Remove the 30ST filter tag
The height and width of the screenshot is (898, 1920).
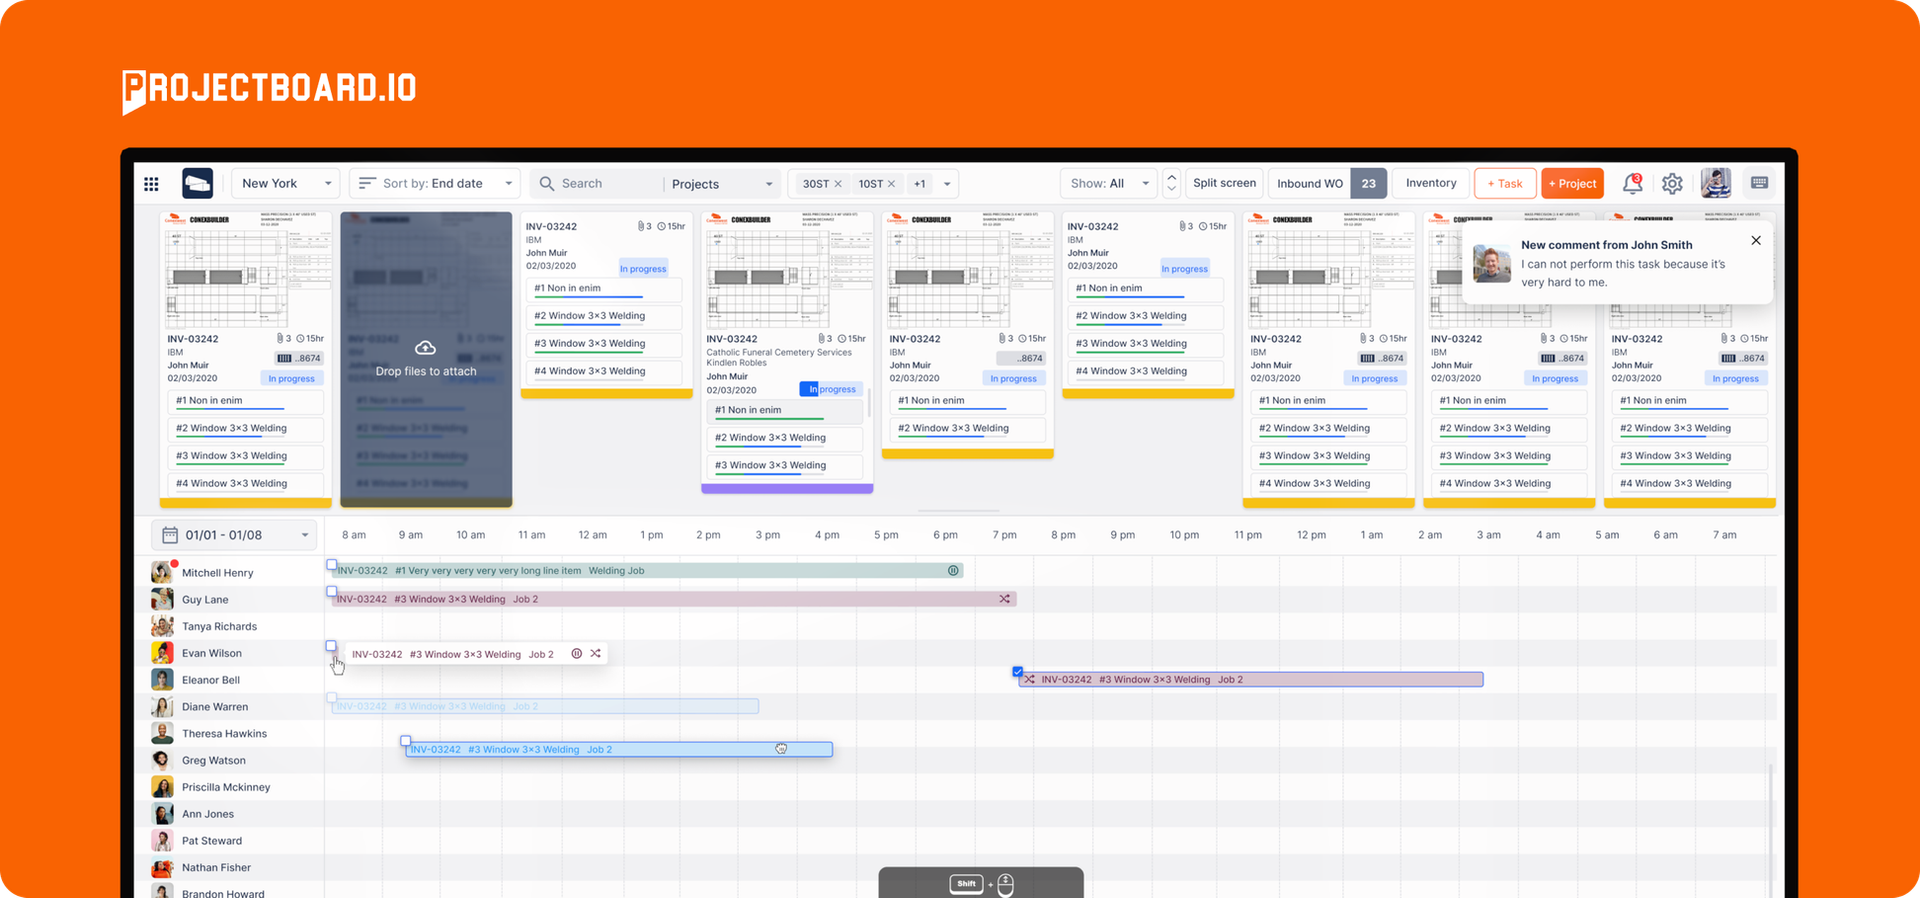(x=838, y=184)
